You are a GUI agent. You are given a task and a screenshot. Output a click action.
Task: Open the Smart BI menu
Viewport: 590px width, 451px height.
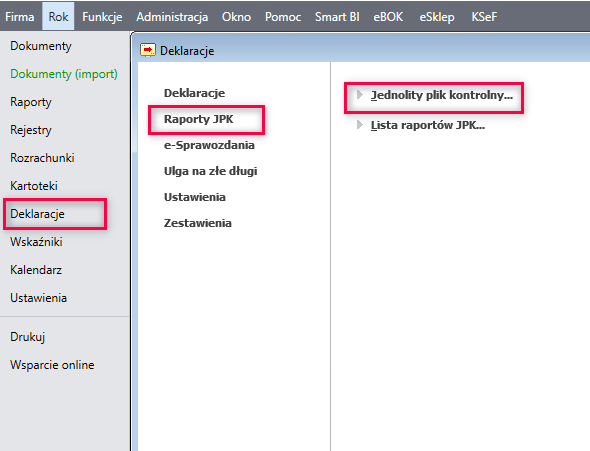(x=337, y=17)
